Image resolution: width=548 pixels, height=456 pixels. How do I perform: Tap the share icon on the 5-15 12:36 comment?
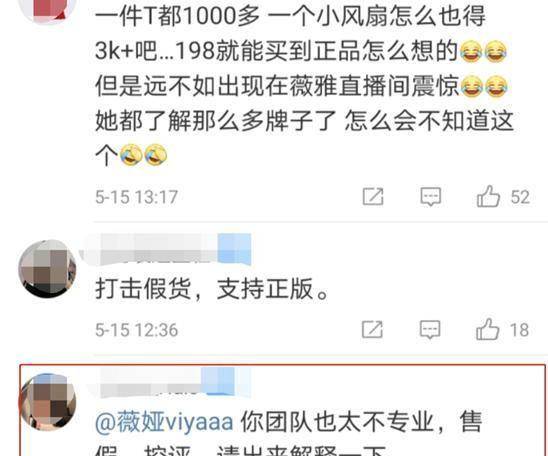372,329
